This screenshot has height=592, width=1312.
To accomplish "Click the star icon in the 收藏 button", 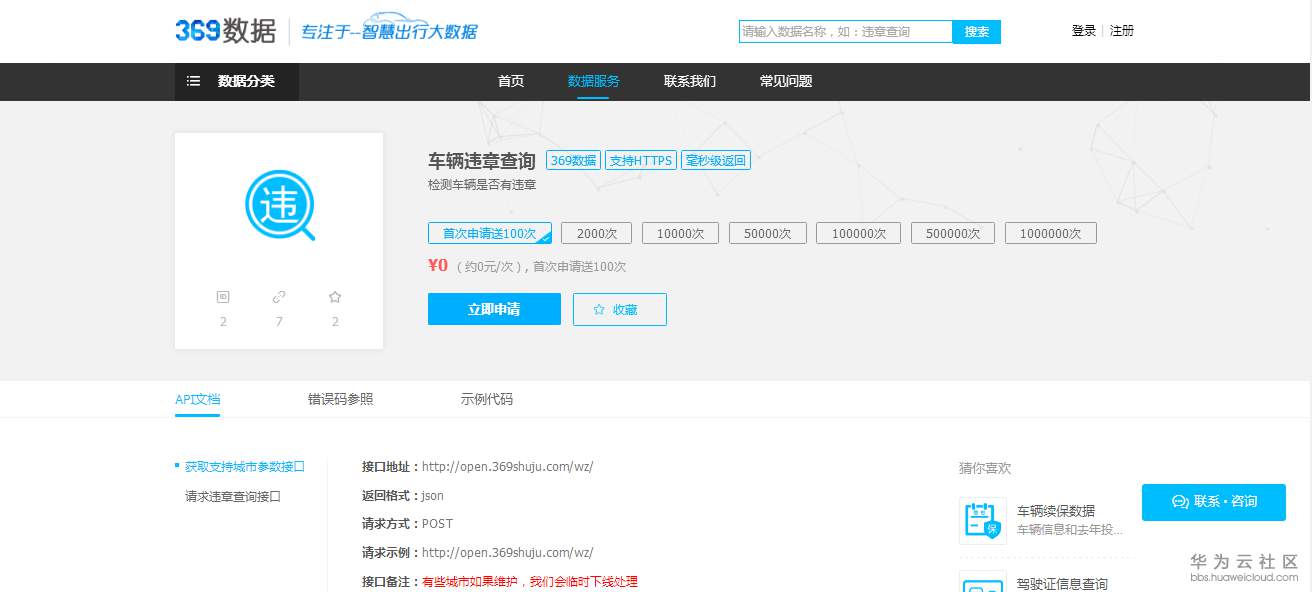I will (x=599, y=310).
